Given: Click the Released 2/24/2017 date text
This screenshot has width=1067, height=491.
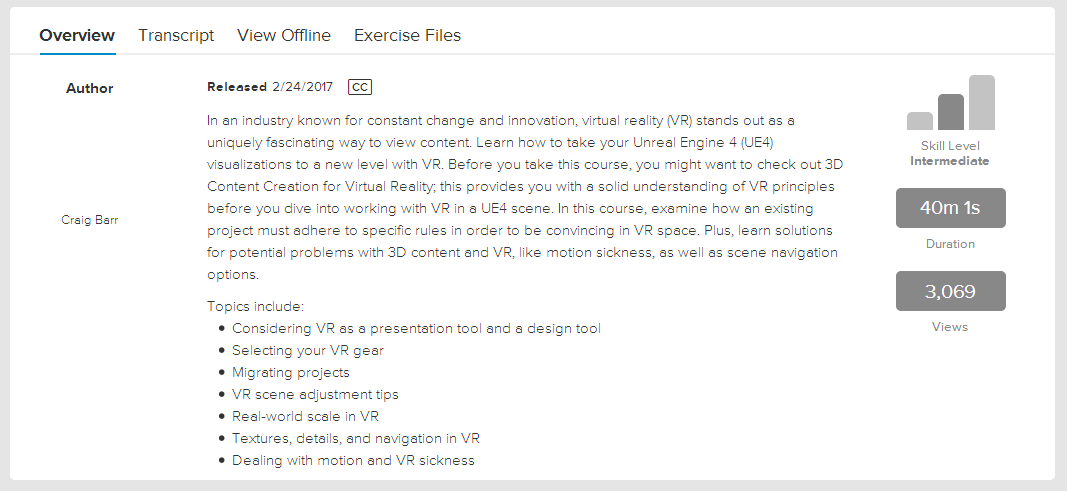Looking at the screenshot, I should pos(270,87).
